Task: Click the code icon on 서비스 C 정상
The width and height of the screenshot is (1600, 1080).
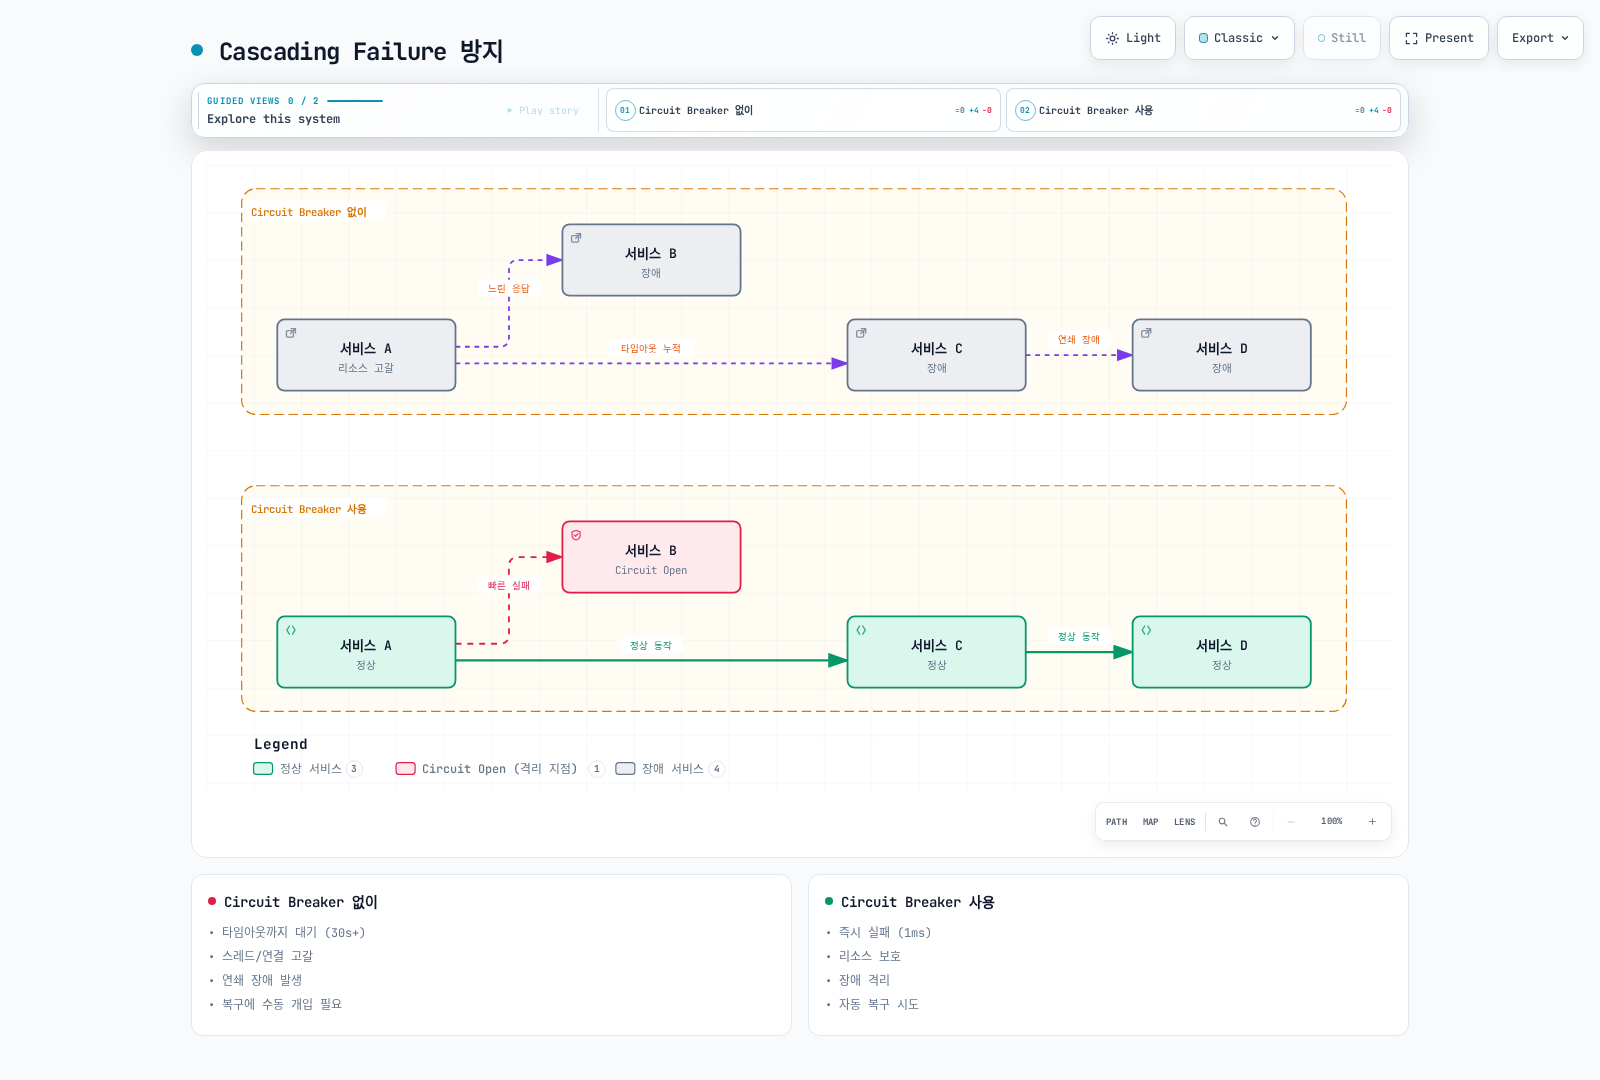Action: click(861, 630)
